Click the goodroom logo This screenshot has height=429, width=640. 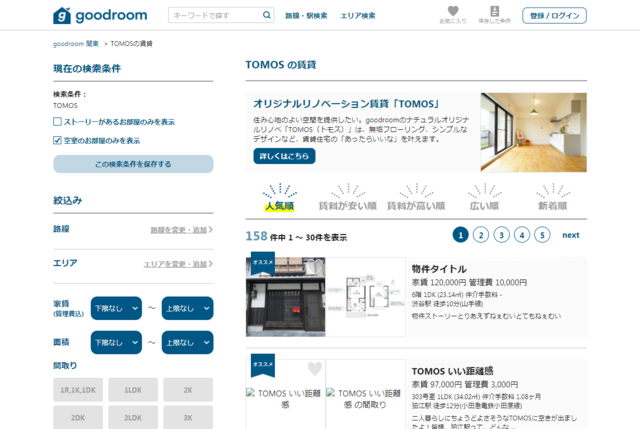tap(100, 16)
